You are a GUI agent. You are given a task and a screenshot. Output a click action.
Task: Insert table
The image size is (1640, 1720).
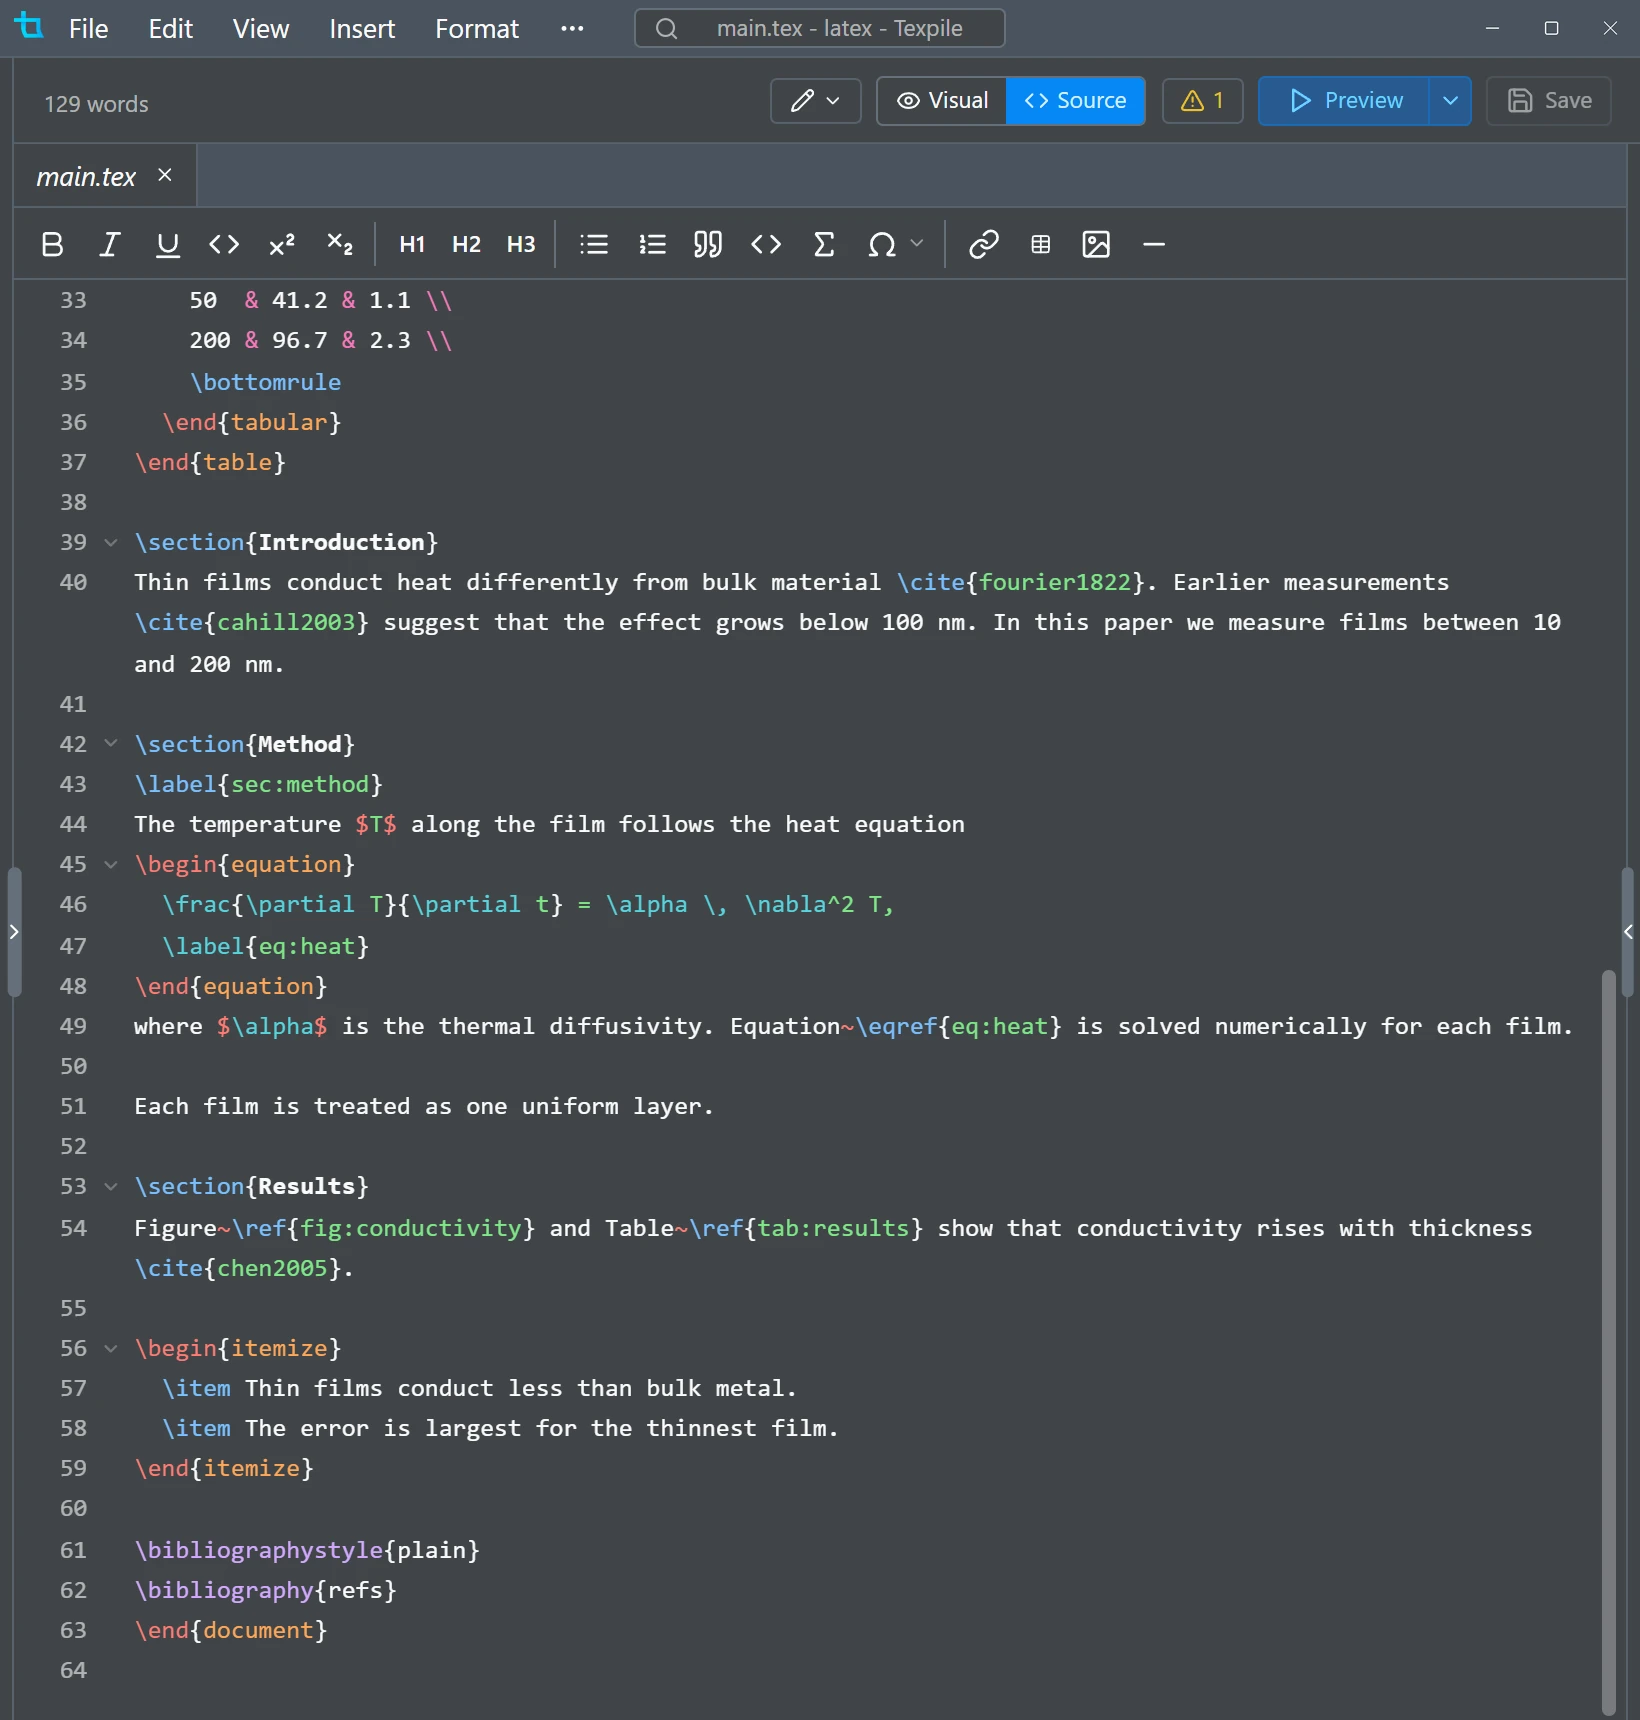tap(1041, 244)
